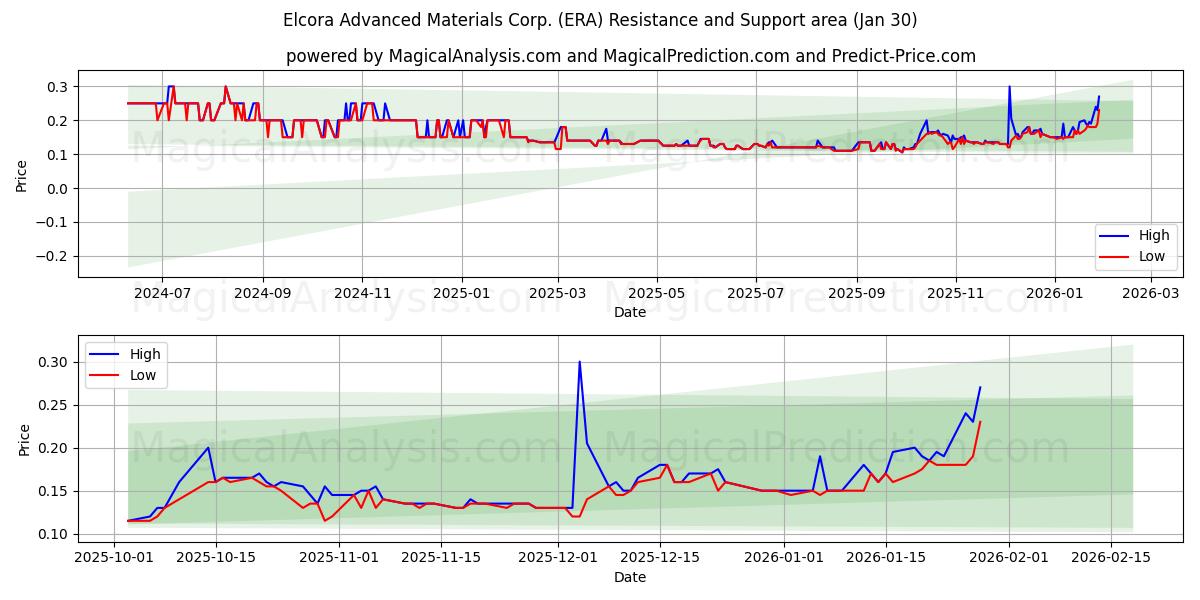This screenshot has width=1200, height=600.
Task: Click the '2025-01' x-axis label
Action: (x=461, y=294)
